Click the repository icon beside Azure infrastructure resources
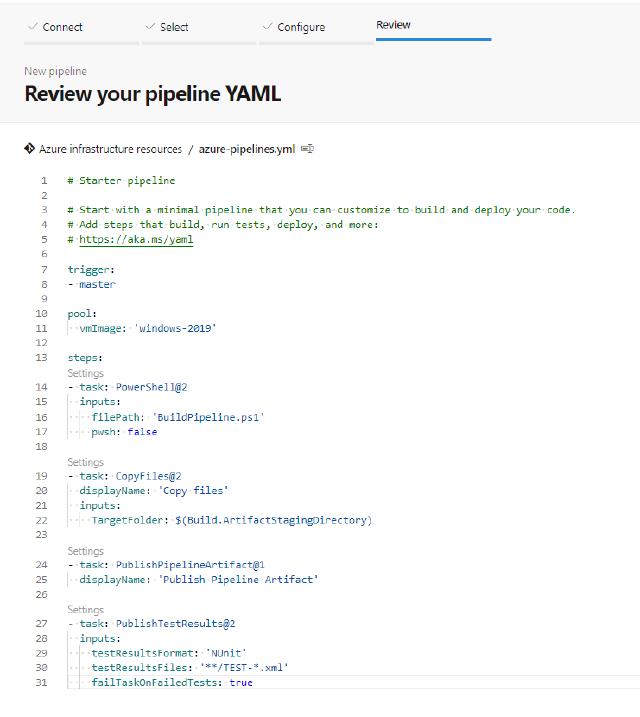This screenshot has width=640, height=717. coord(29,149)
